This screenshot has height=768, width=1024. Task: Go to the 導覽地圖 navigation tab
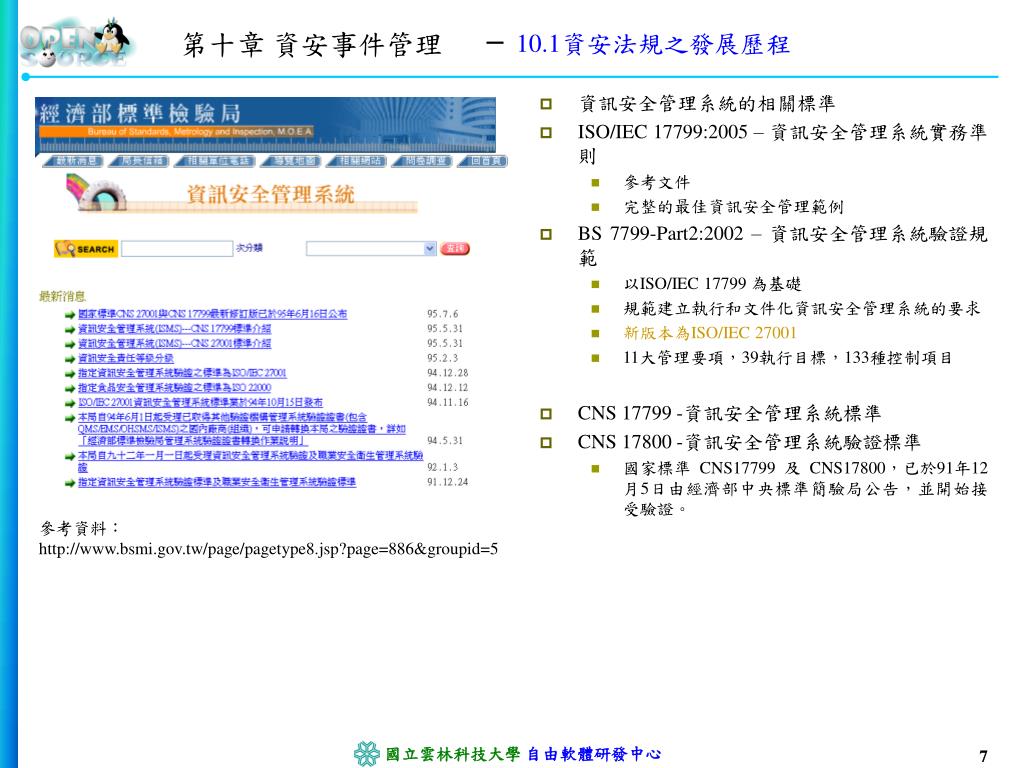[292, 161]
